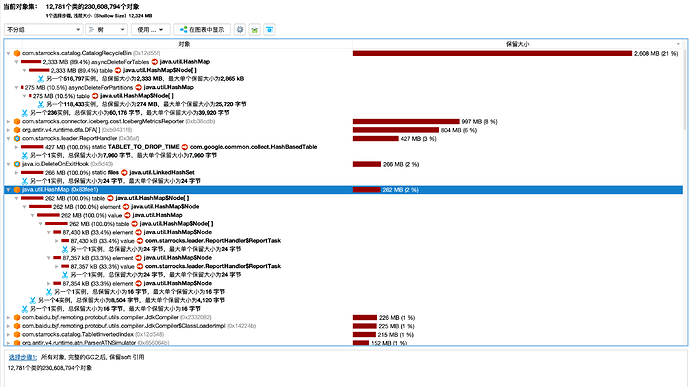Click the scissors icon beside 516,797 instances
690x387 pixels.
(x=40, y=79)
